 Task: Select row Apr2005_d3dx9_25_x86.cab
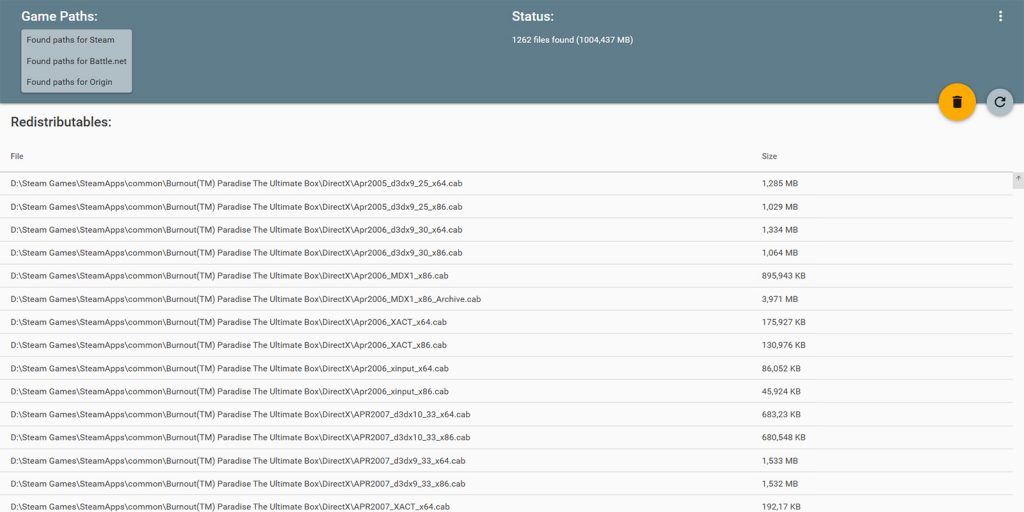point(506,206)
